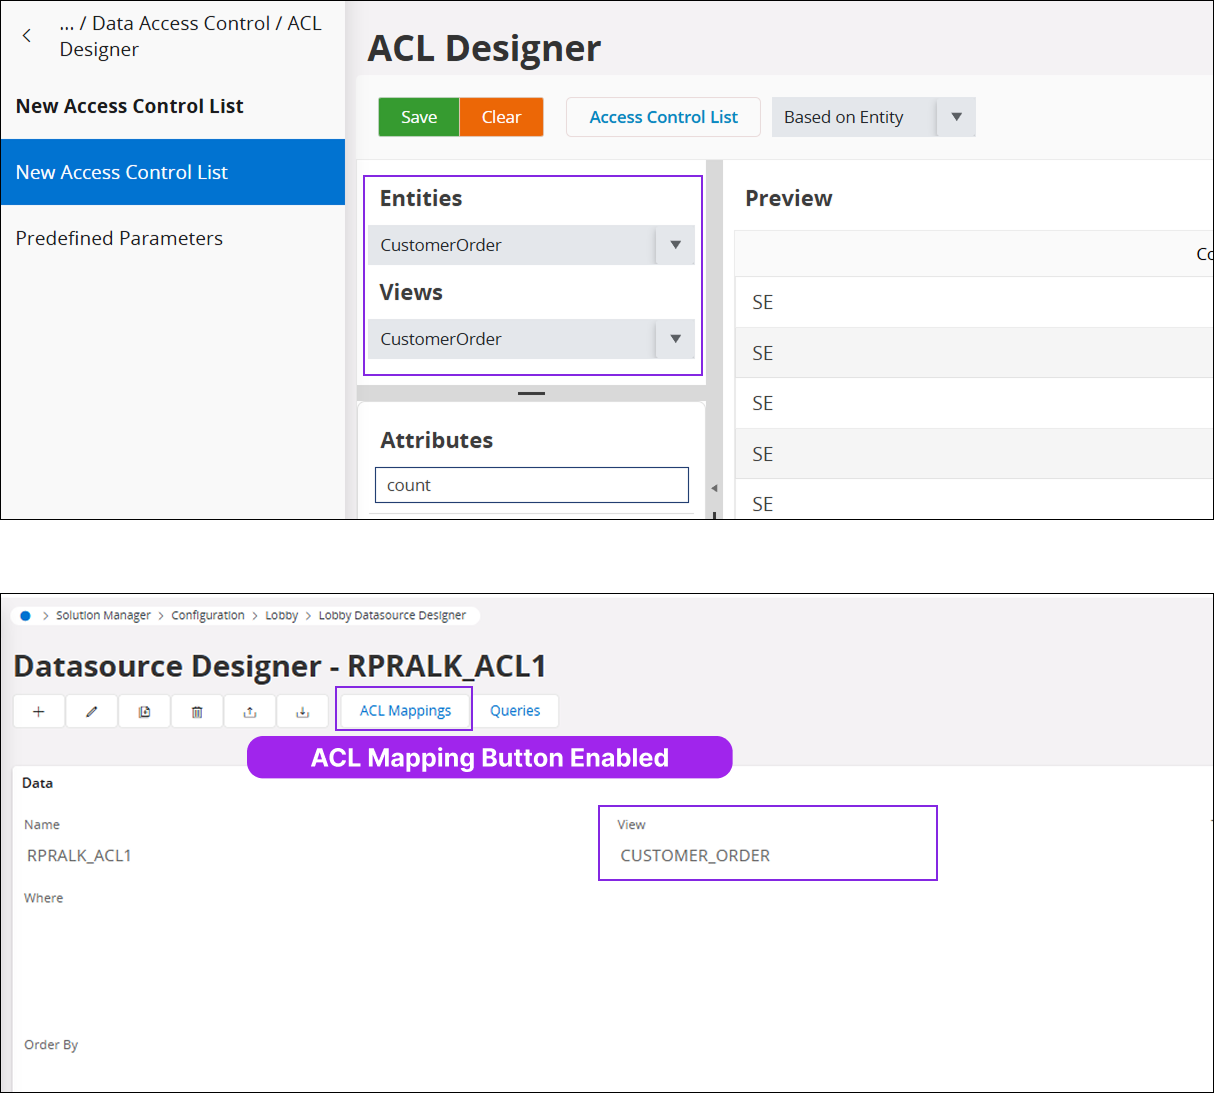The height and width of the screenshot is (1093, 1214).
Task: Expand the Views CustomerOrder dropdown
Action: [x=675, y=339]
